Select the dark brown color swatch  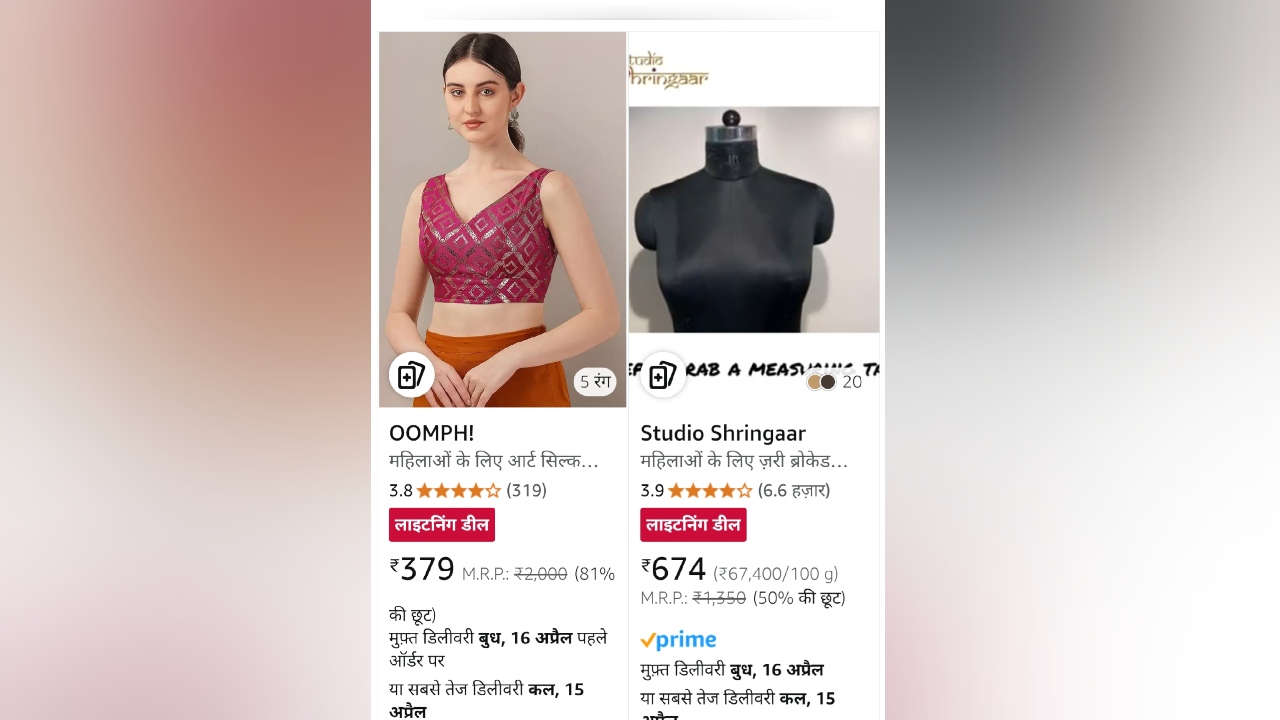tap(828, 382)
